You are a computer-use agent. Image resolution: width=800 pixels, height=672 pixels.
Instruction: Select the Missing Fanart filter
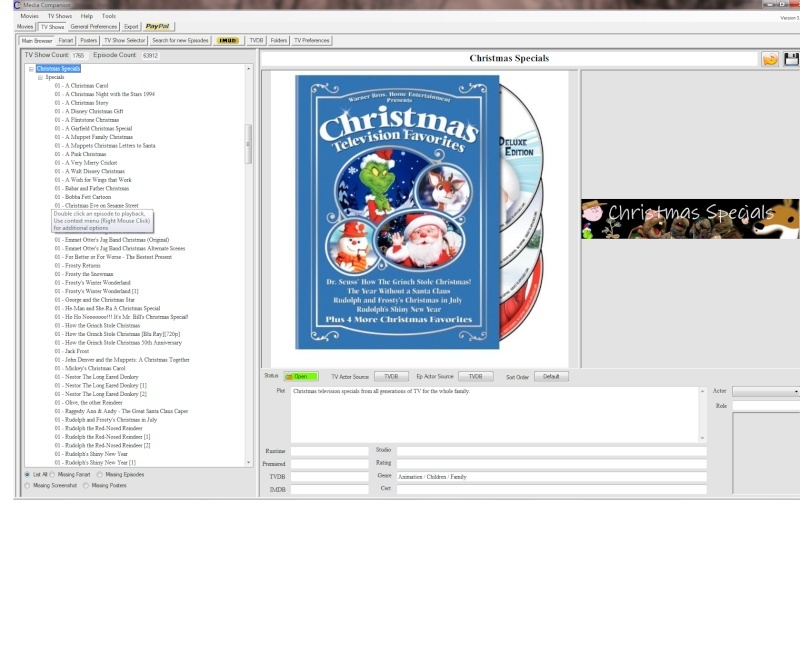[52, 475]
